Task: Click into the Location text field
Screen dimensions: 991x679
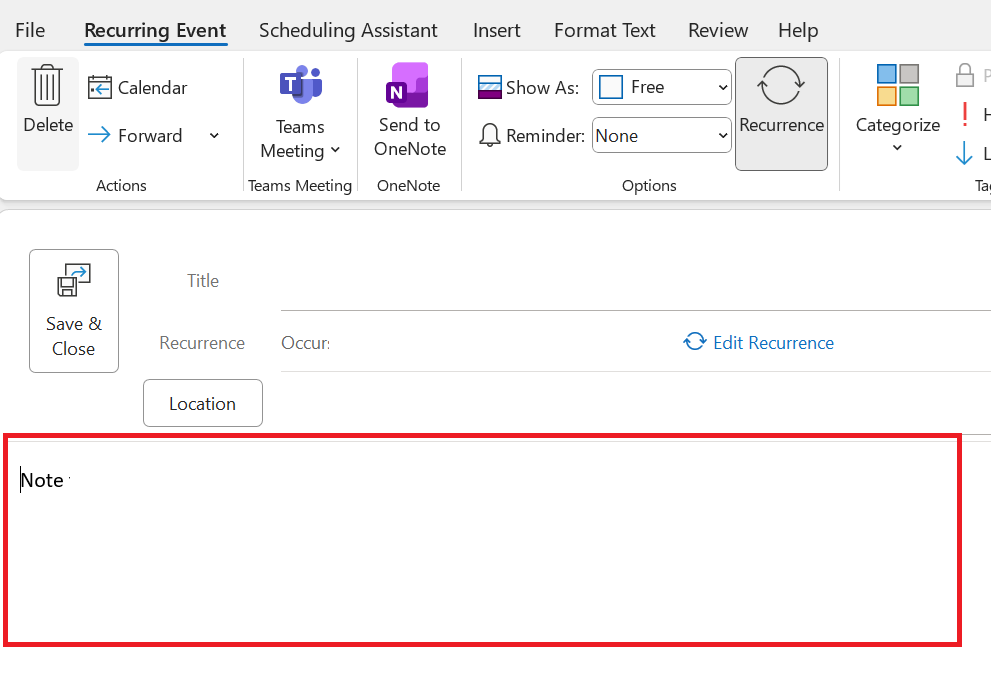Action: pos(635,404)
